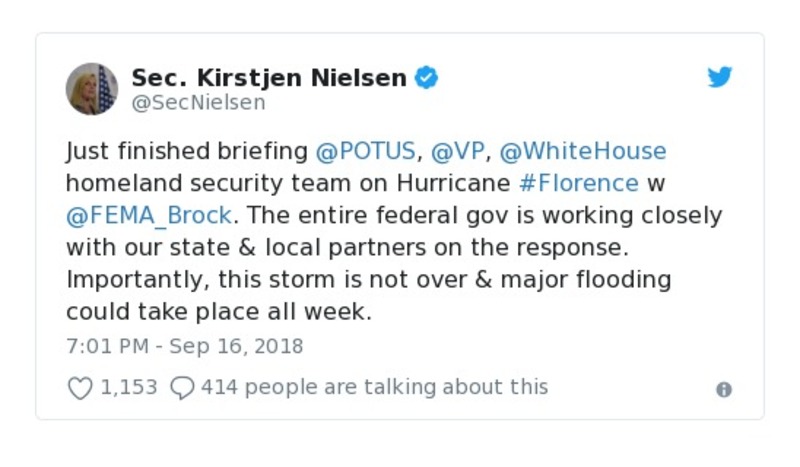Click the blue verified badge
The width and height of the screenshot is (800, 467).
[x=427, y=78]
